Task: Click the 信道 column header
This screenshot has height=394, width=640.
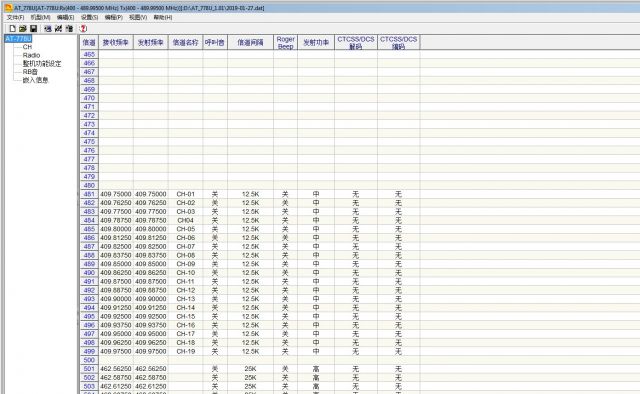Action: (89, 42)
